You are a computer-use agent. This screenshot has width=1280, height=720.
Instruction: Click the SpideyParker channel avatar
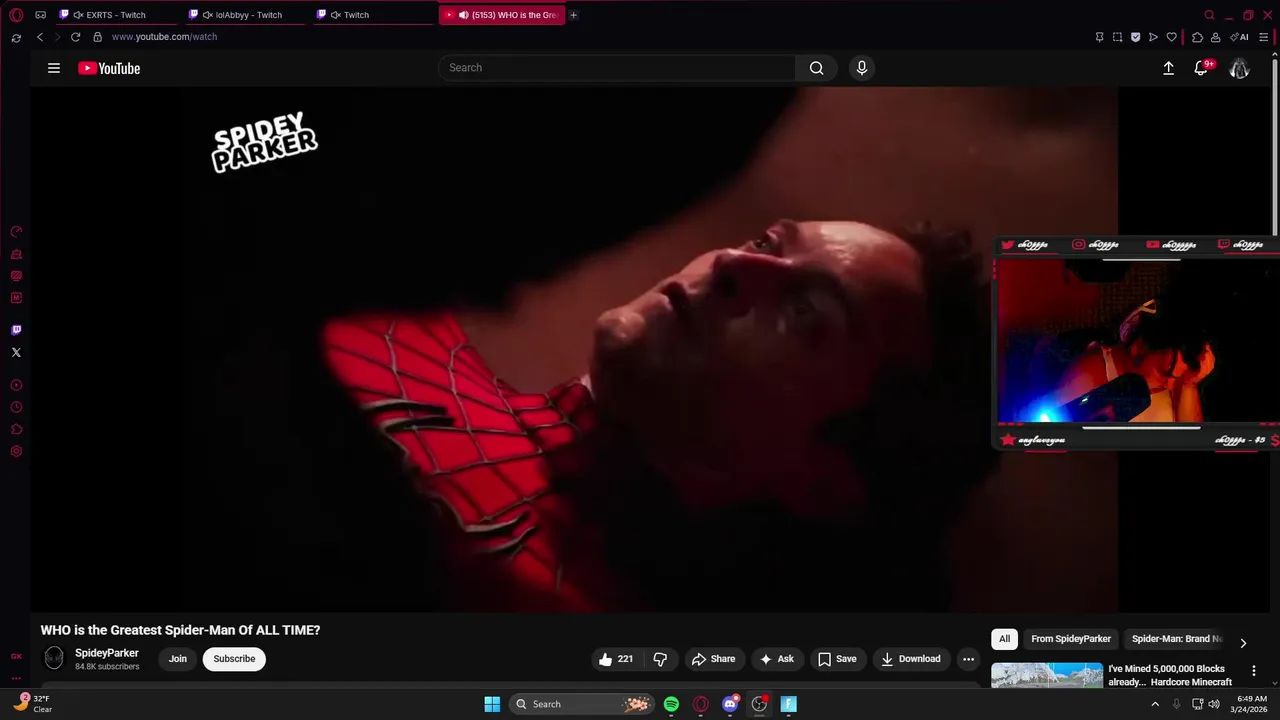click(x=54, y=658)
